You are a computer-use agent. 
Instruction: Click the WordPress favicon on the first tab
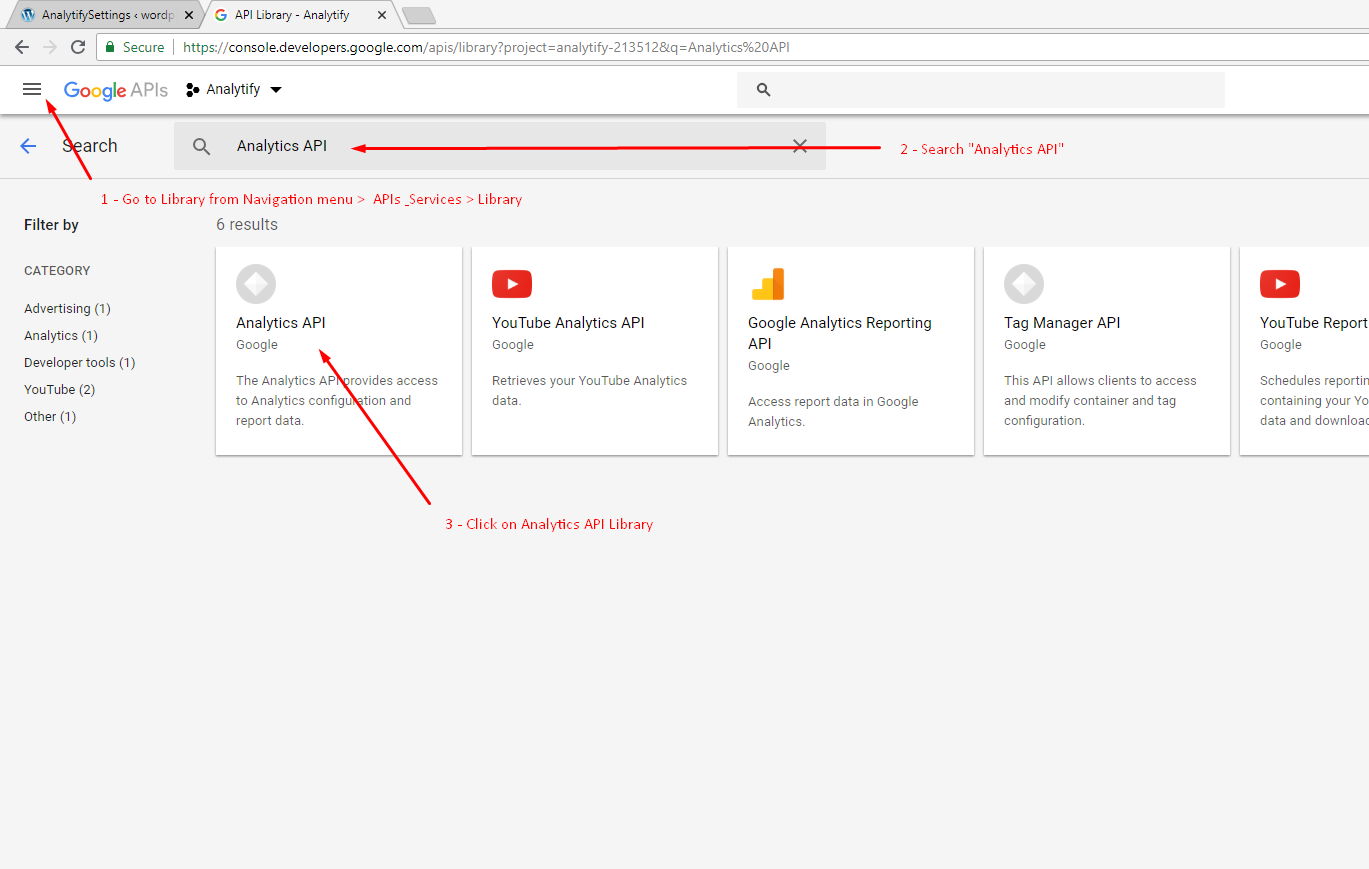(x=28, y=15)
